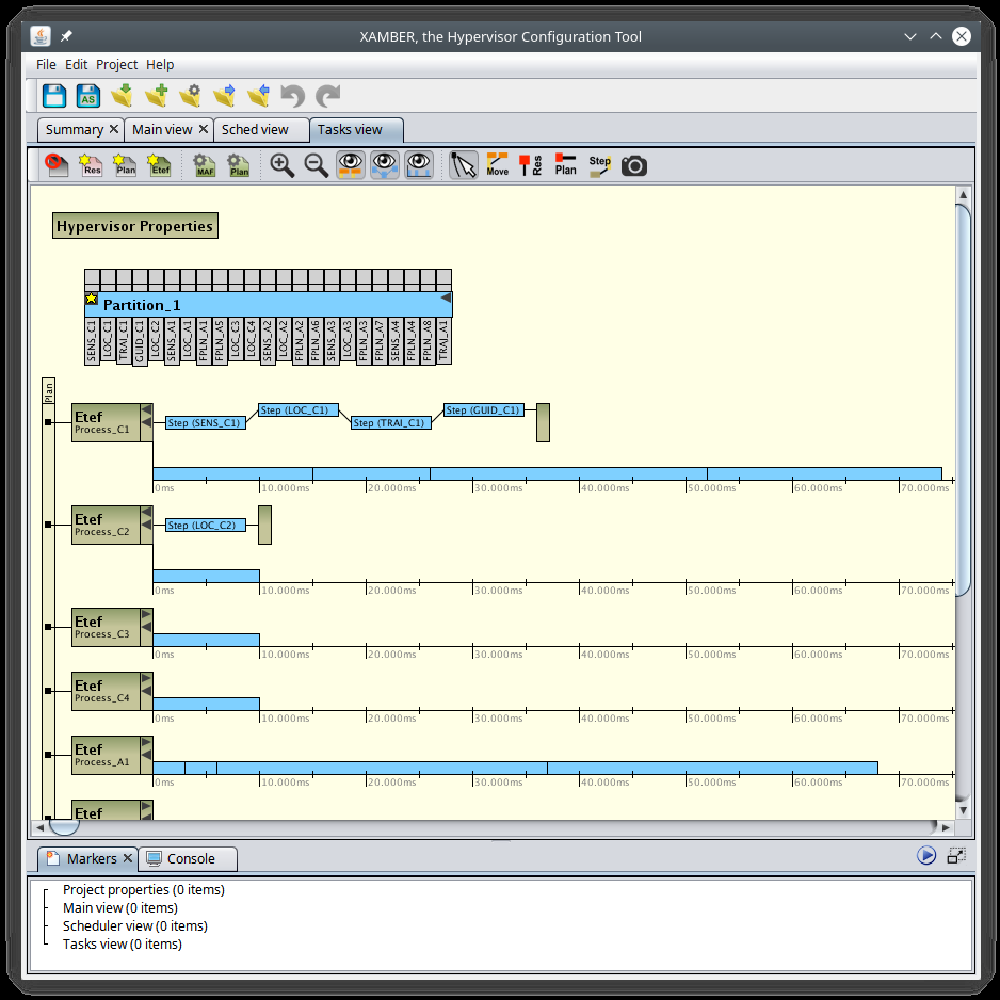This screenshot has height=1000, width=1000.
Task: Click the starred Res creation icon
Action: [x=91, y=165]
